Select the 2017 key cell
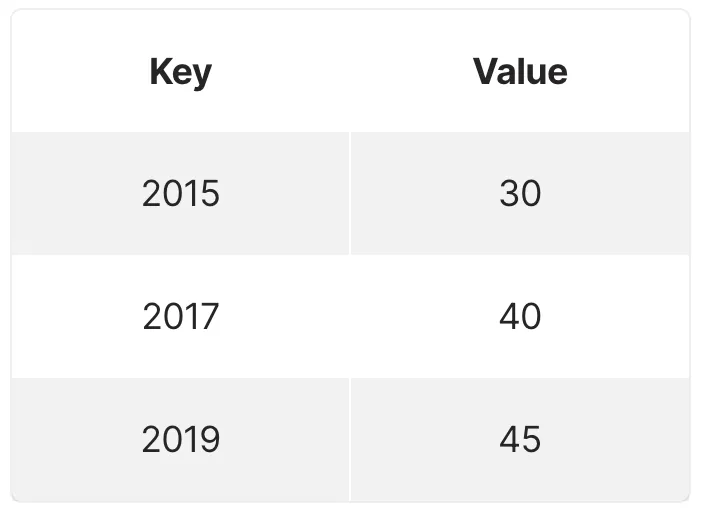This screenshot has width=702, height=514. tap(180, 317)
